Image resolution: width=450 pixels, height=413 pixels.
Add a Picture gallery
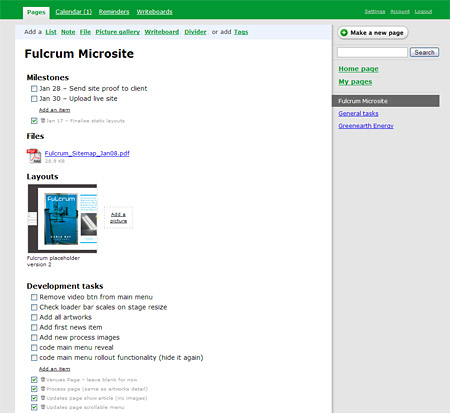point(117,32)
